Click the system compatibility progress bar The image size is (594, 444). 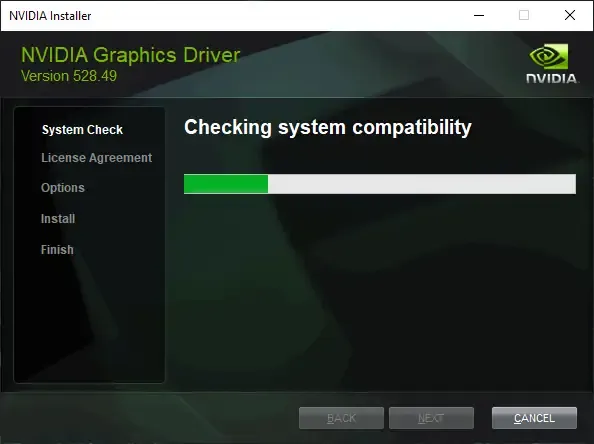click(x=380, y=184)
